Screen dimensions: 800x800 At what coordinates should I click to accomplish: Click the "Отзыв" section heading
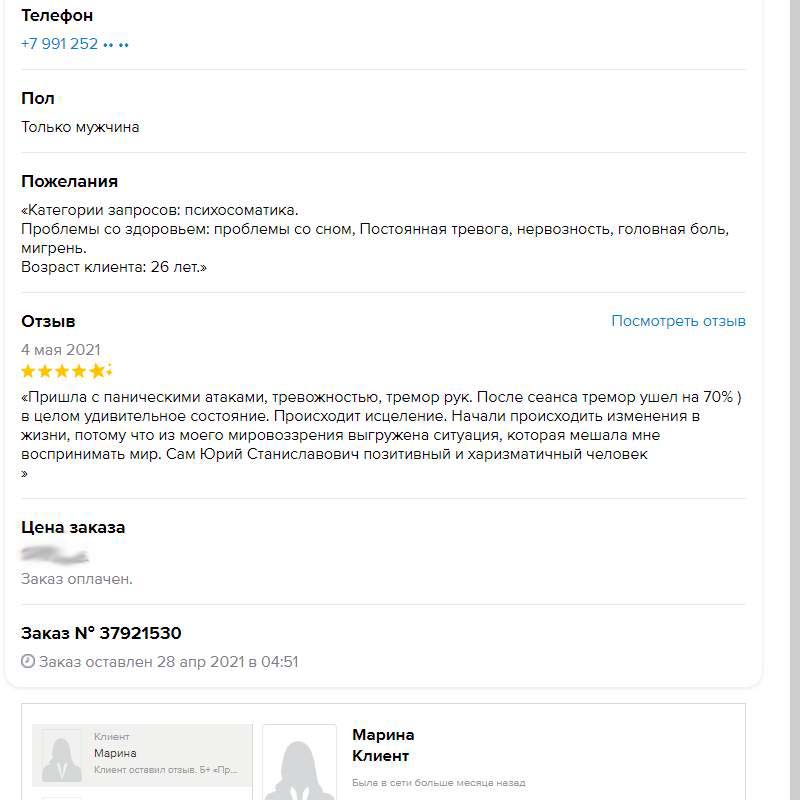pos(48,321)
